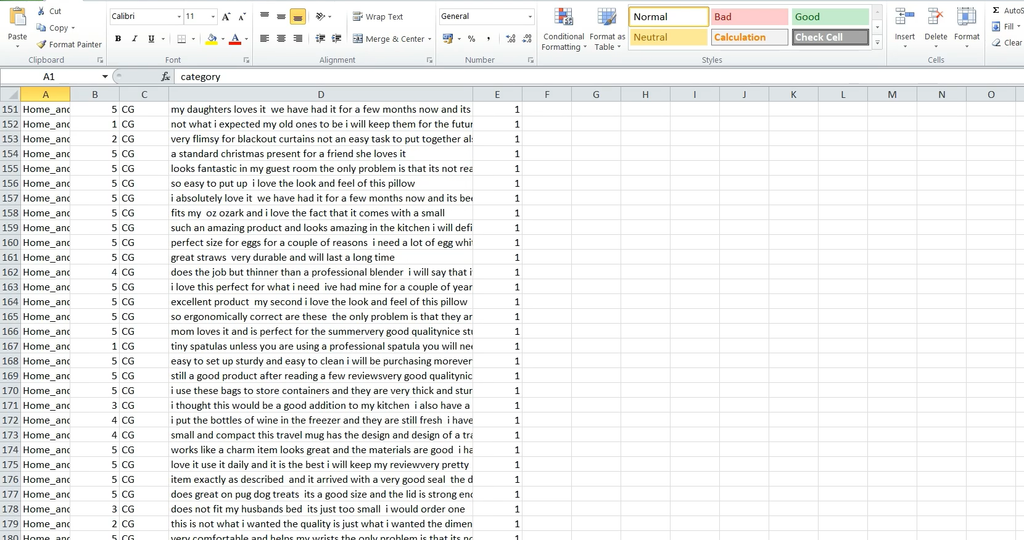Apply the Check Cell style

point(831,37)
